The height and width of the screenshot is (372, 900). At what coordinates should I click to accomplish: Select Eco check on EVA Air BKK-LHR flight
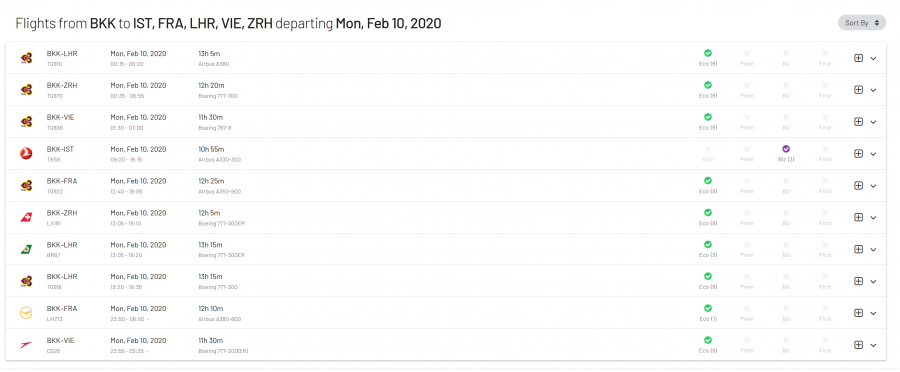coord(708,245)
